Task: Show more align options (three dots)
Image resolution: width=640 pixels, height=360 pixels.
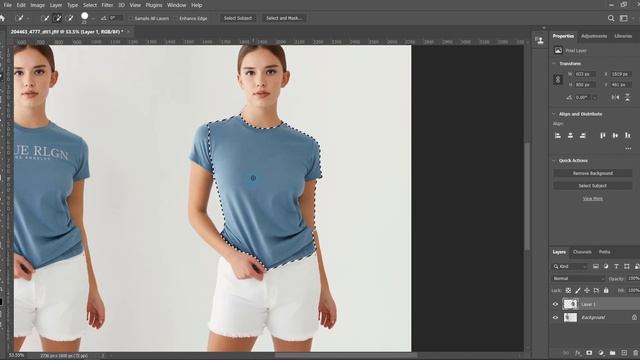Action: pos(628,149)
